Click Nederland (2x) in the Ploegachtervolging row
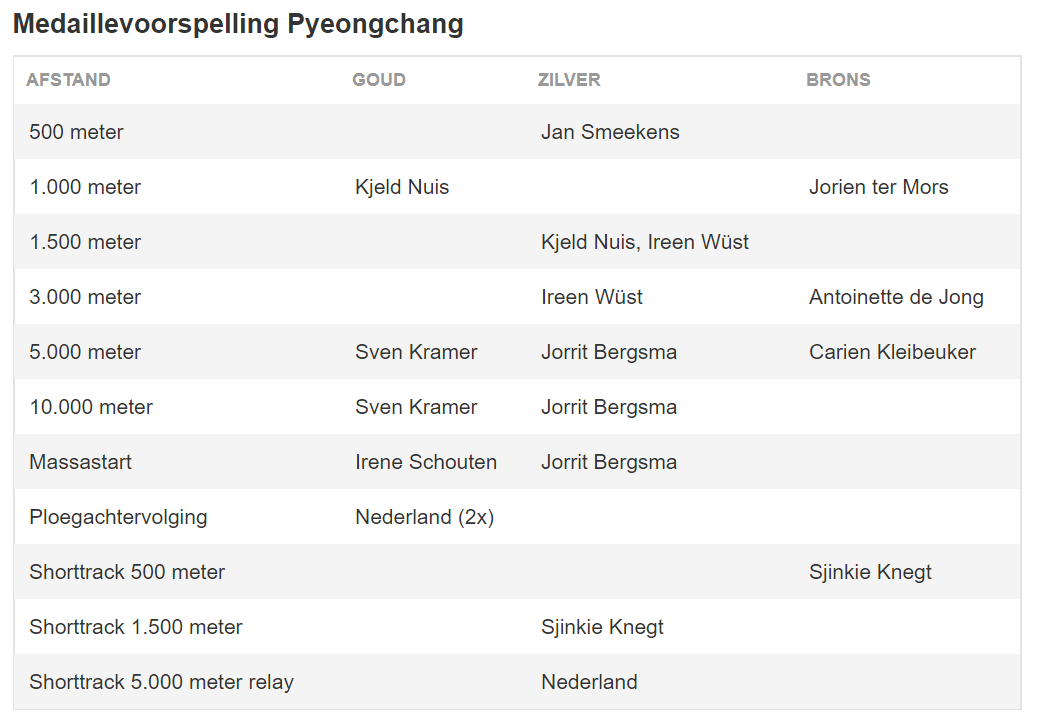 [424, 517]
